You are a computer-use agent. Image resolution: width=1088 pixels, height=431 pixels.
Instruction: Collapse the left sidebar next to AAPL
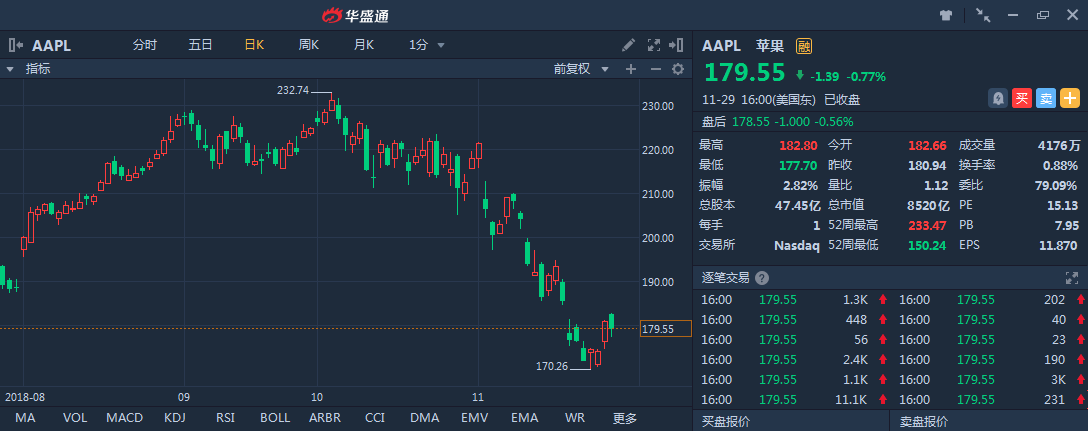(16, 45)
